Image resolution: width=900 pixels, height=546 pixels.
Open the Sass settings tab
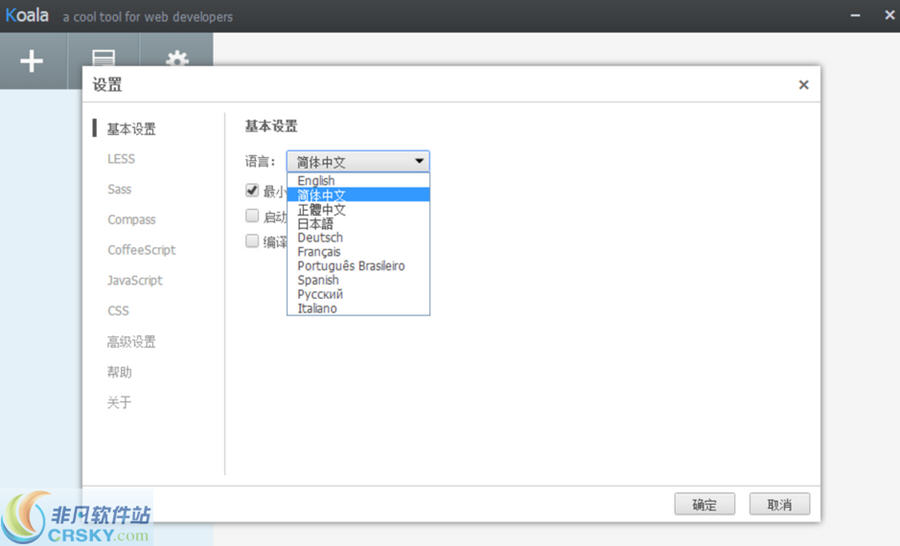(119, 189)
